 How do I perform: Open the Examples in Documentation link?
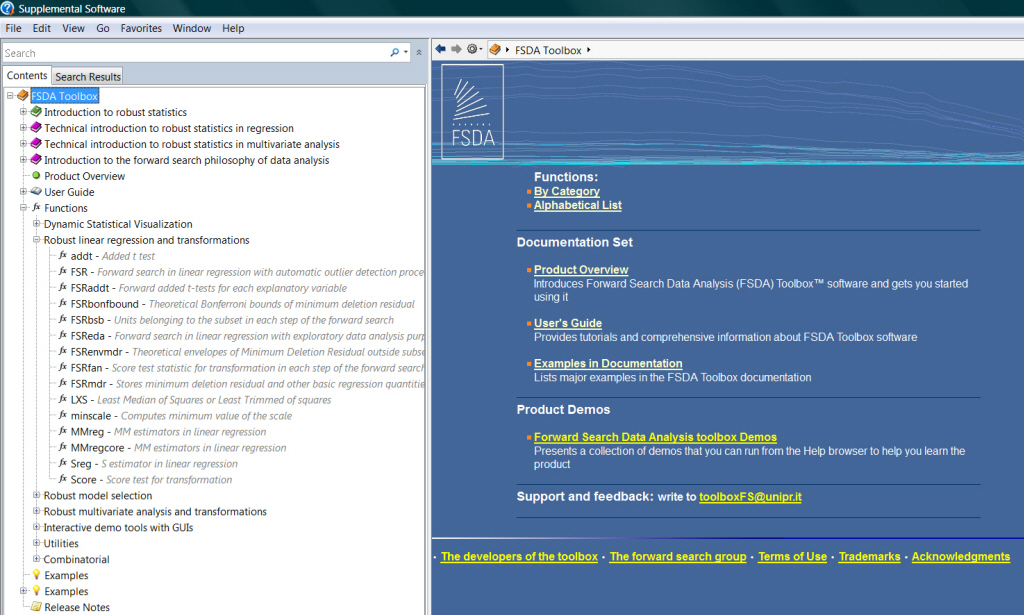pyautogui.click(x=608, y=364)
